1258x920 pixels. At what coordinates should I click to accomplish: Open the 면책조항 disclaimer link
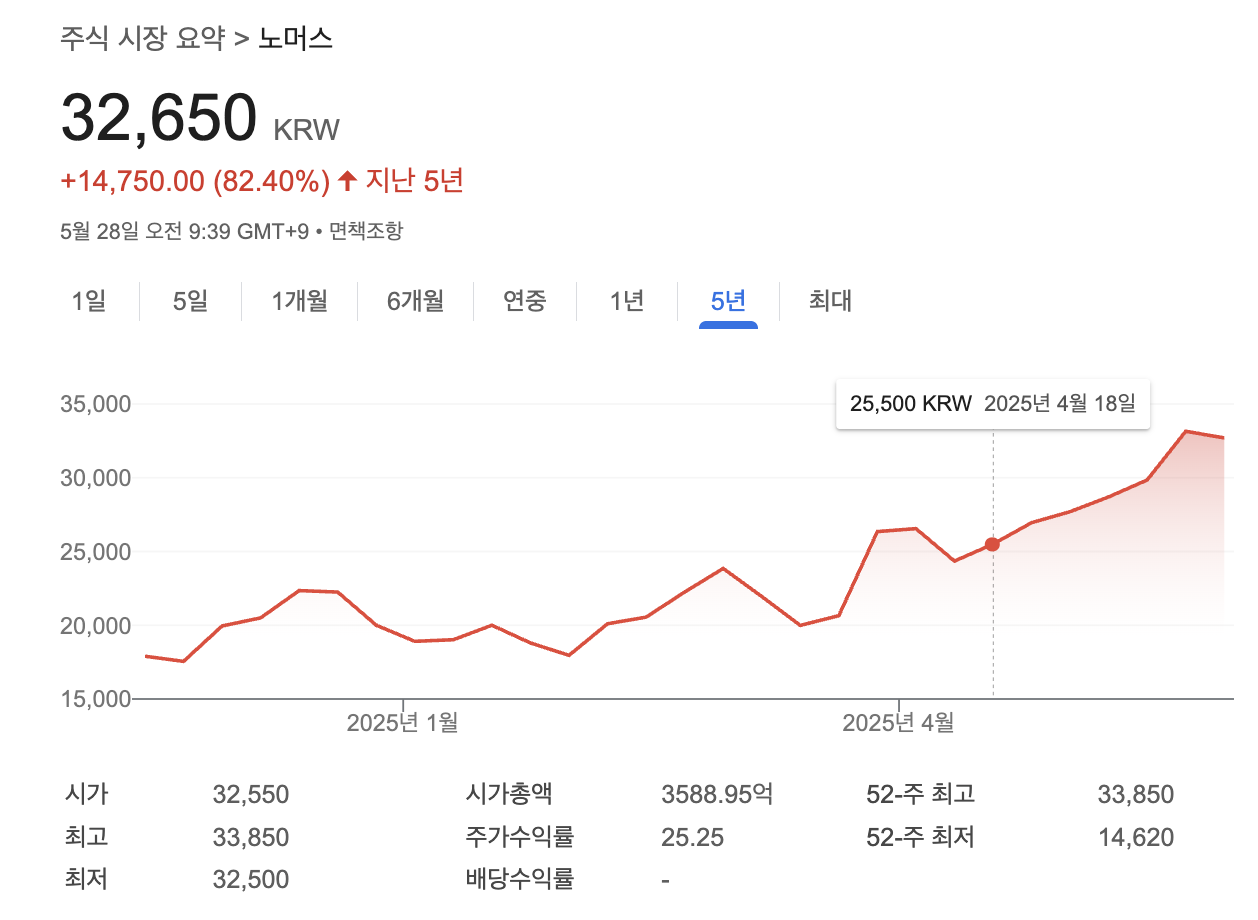[366, 231]
